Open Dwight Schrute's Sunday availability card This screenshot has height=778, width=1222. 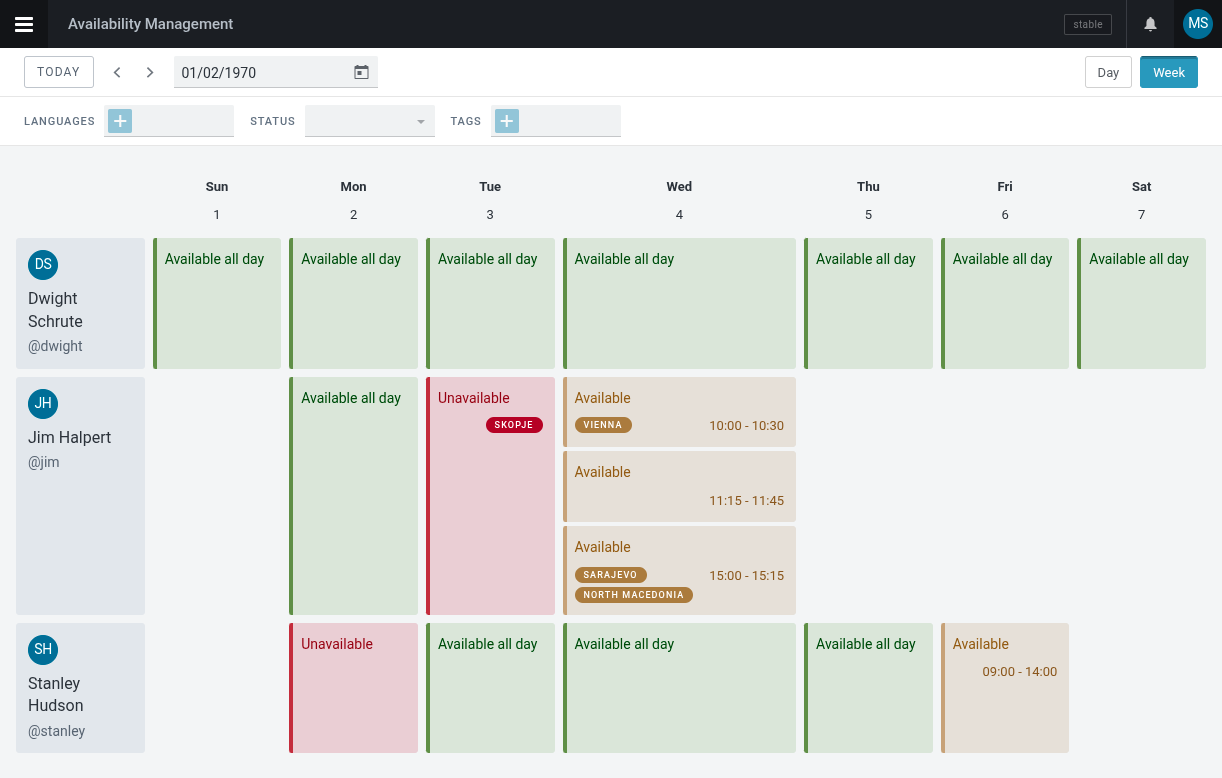pos(217,303)
